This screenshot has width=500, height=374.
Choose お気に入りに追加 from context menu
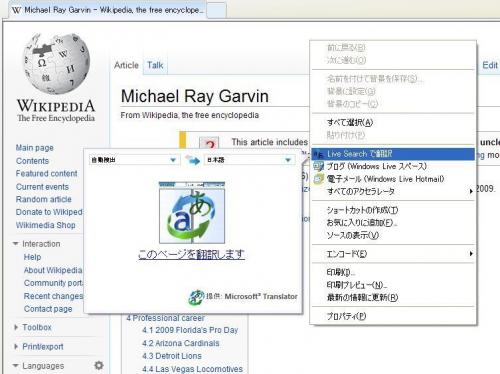coord(393,223)
